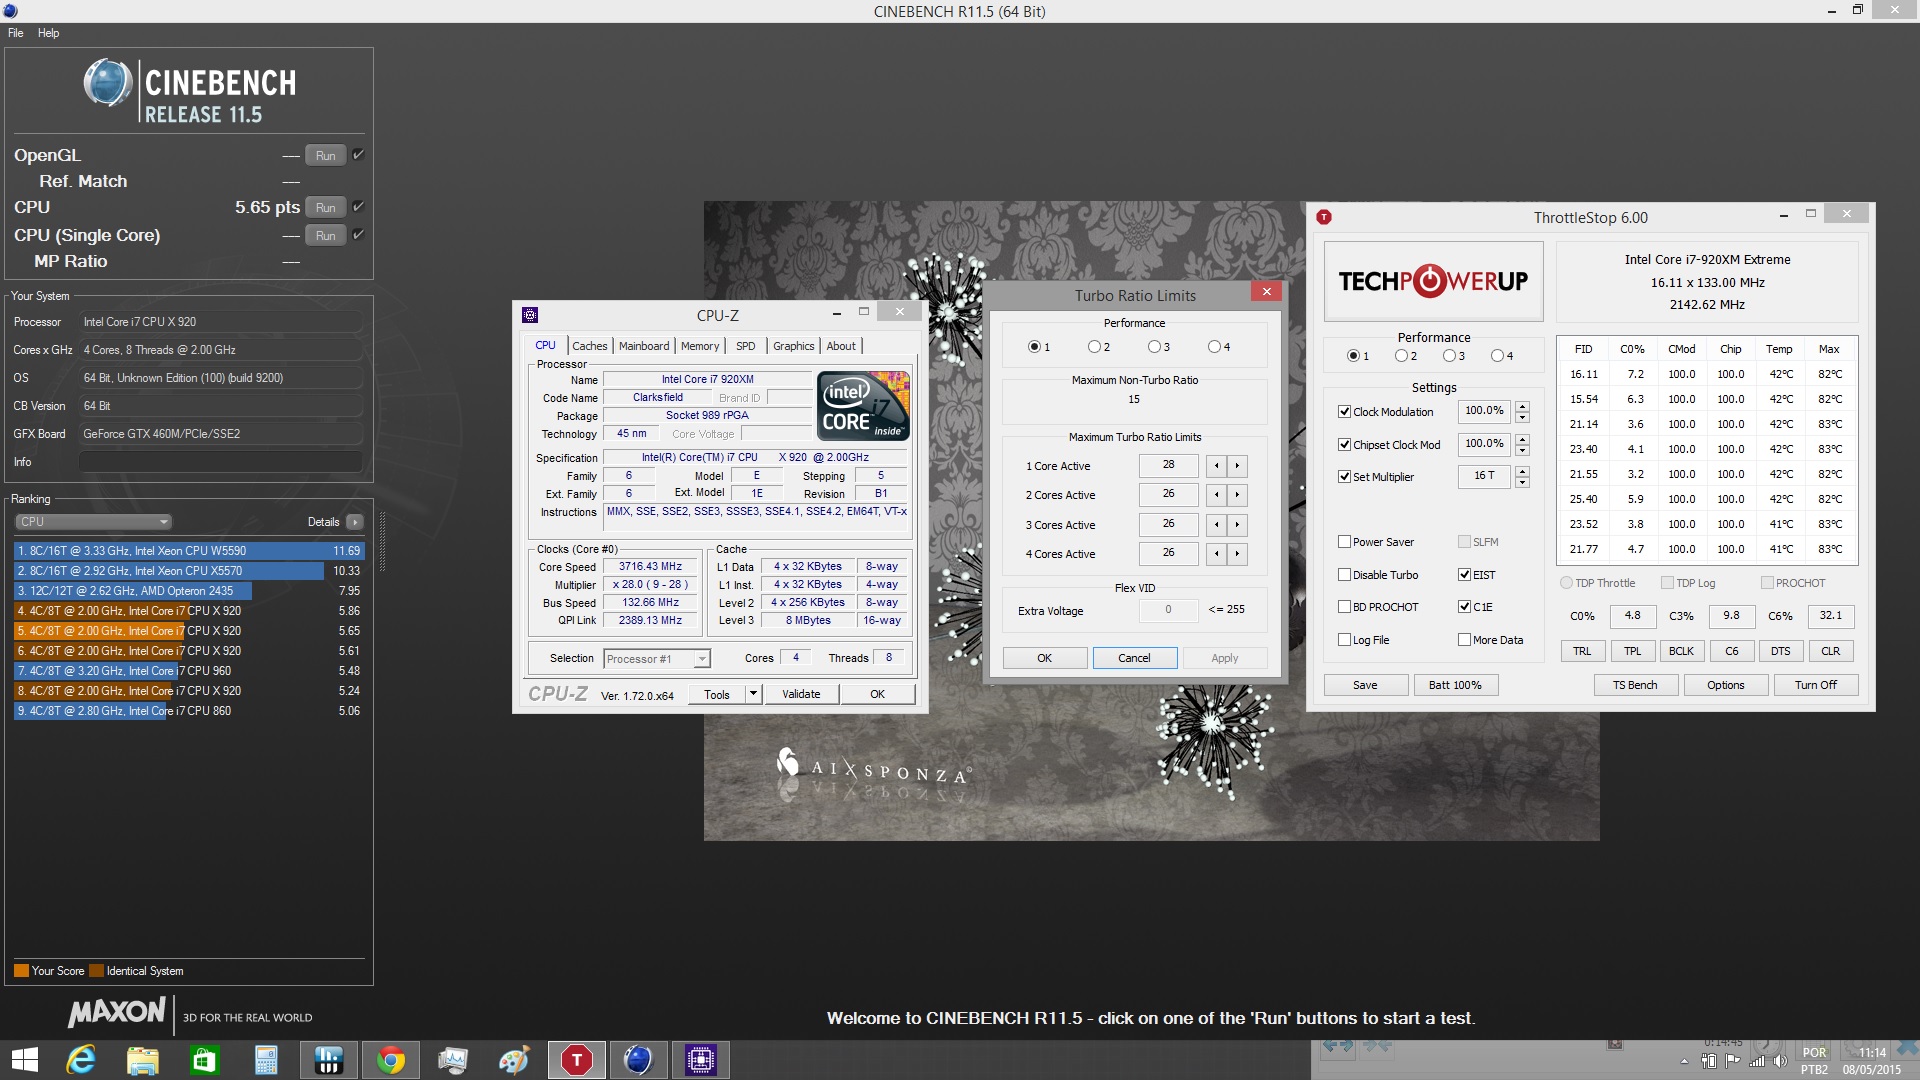1920x1080 pixels.
Task: Switch to Memory tab in CPU-Z
Action: pyautogui.click(x=700, y=346)
